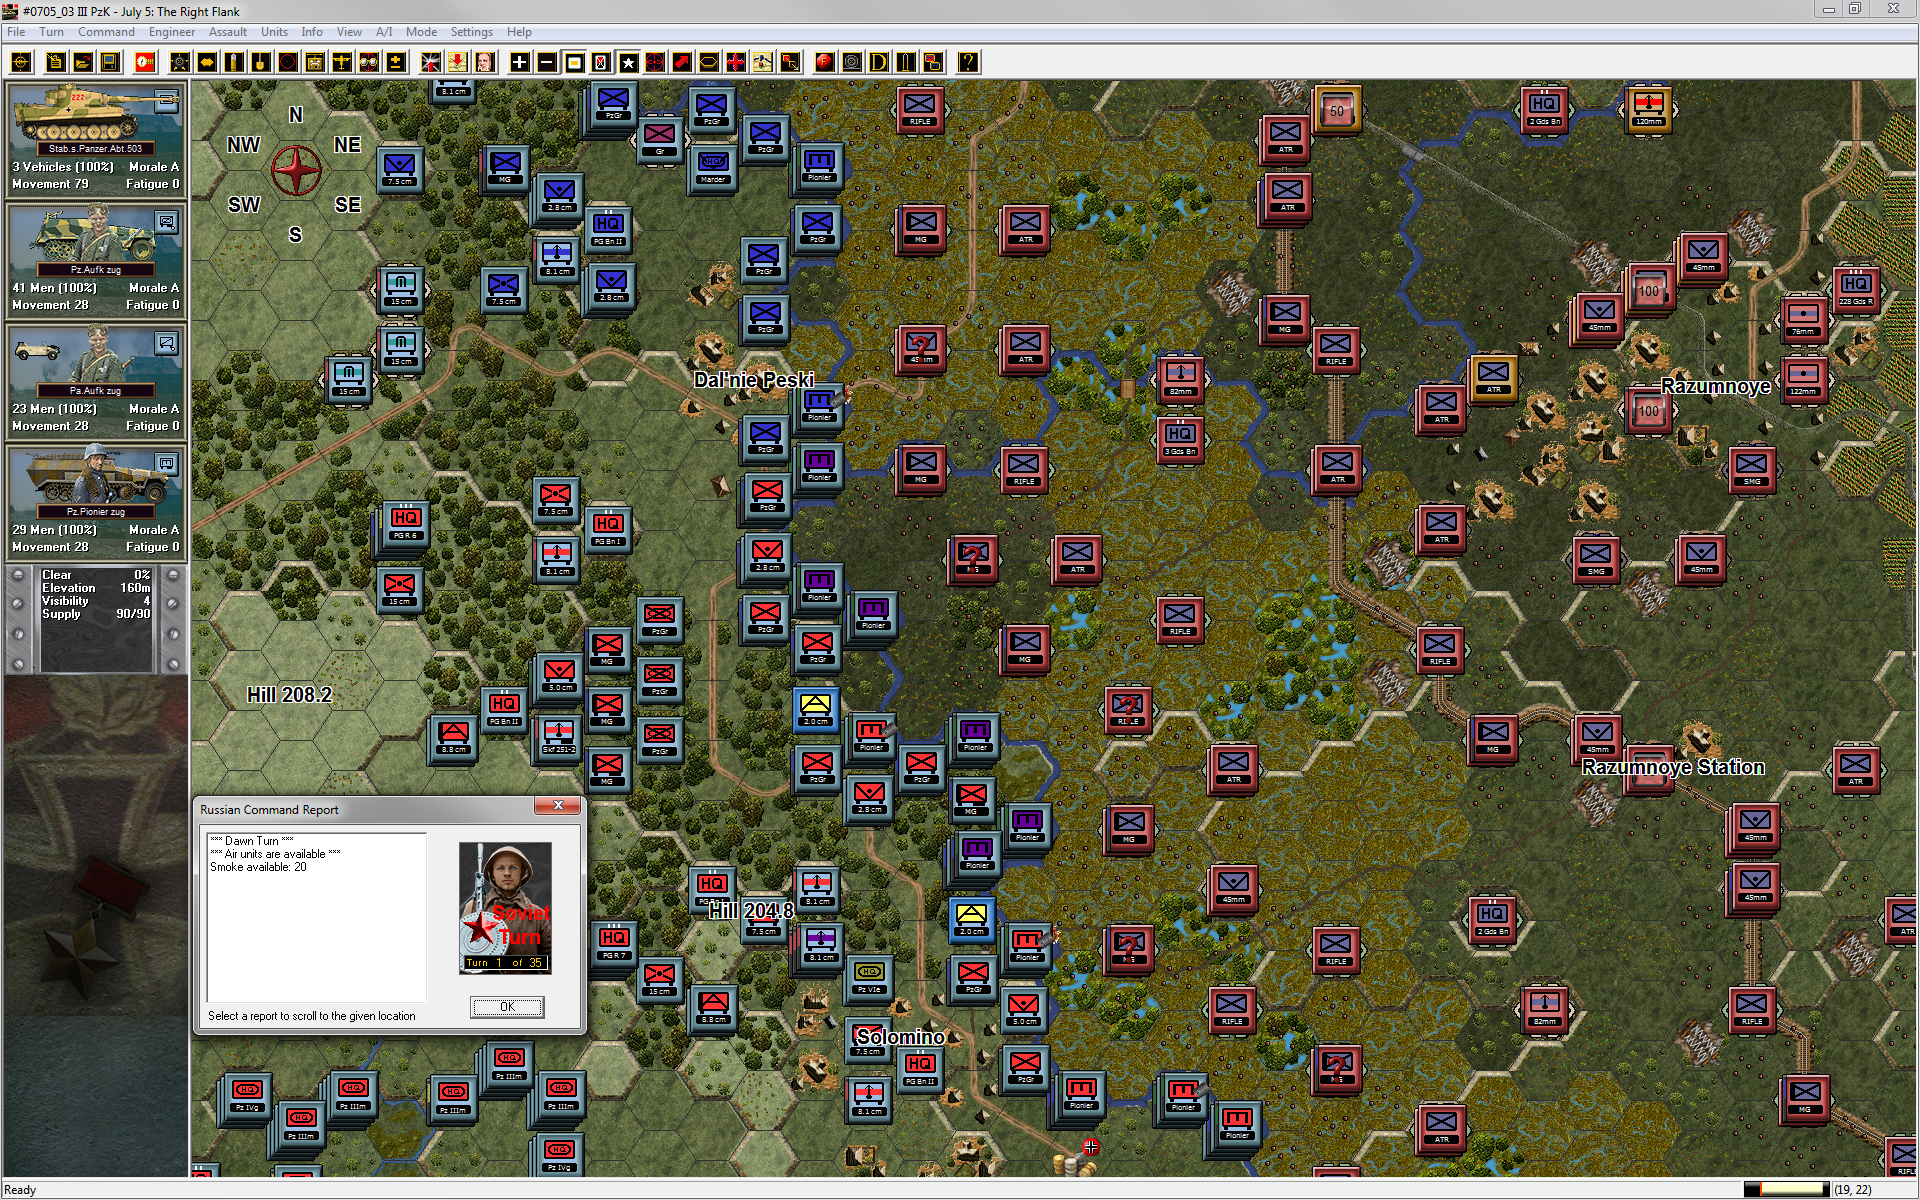This screenshot has height=1200, width=1920.
Task: Click the red down-arrow map icon
Action: [458, 62]
